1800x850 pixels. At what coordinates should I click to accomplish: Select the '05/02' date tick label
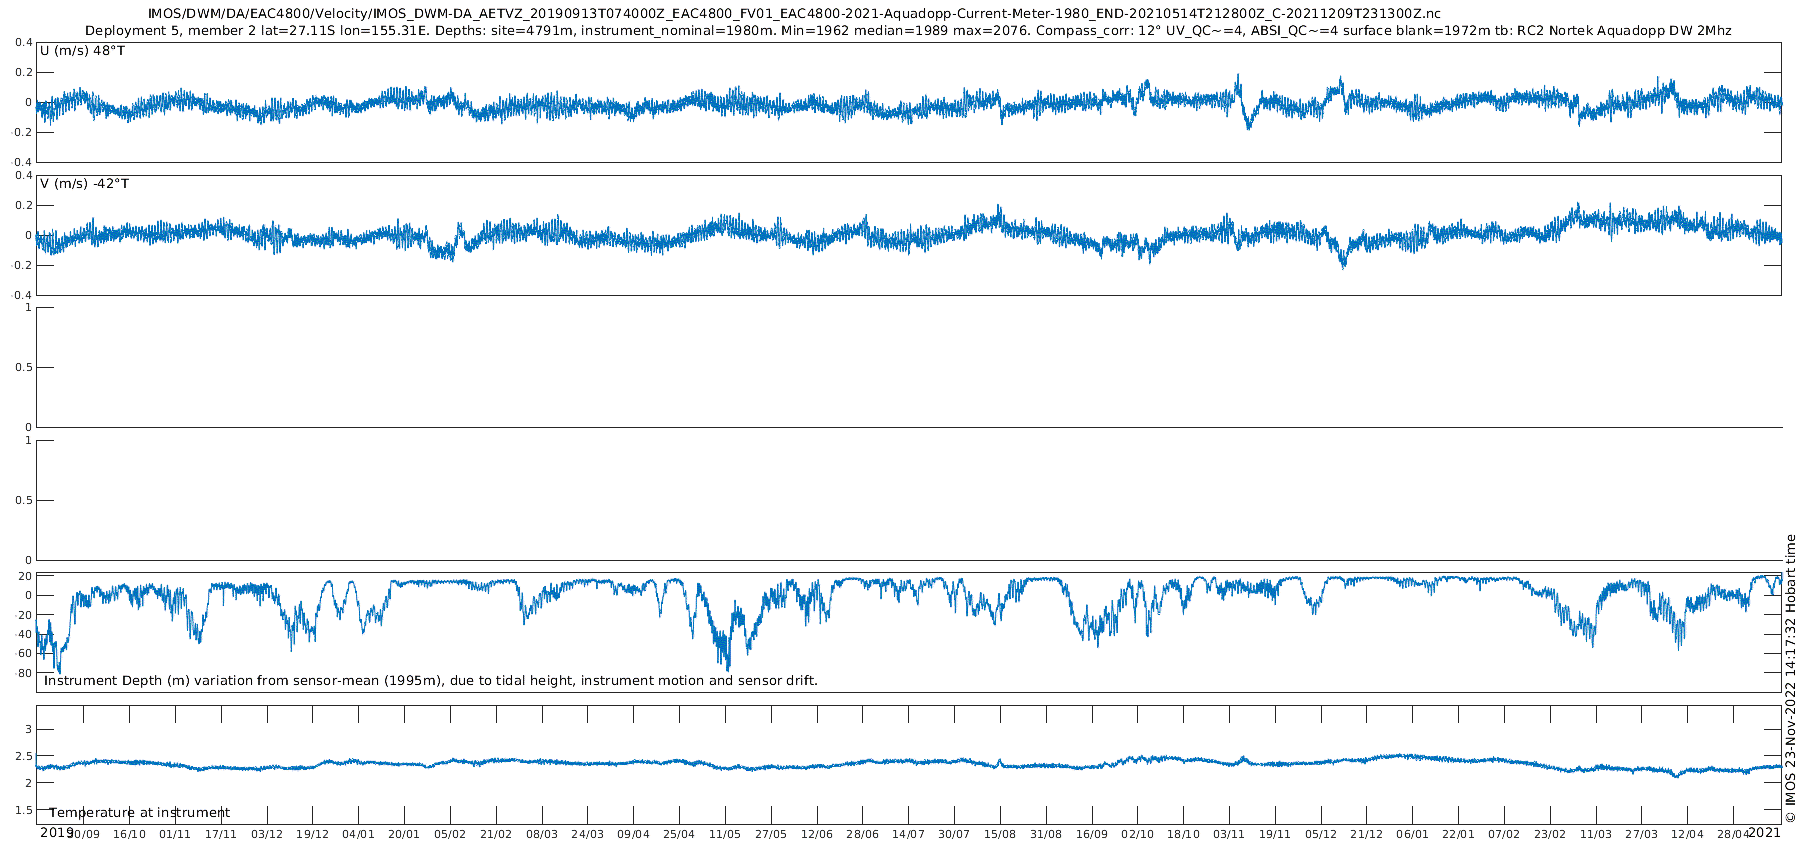coord(450,834)
